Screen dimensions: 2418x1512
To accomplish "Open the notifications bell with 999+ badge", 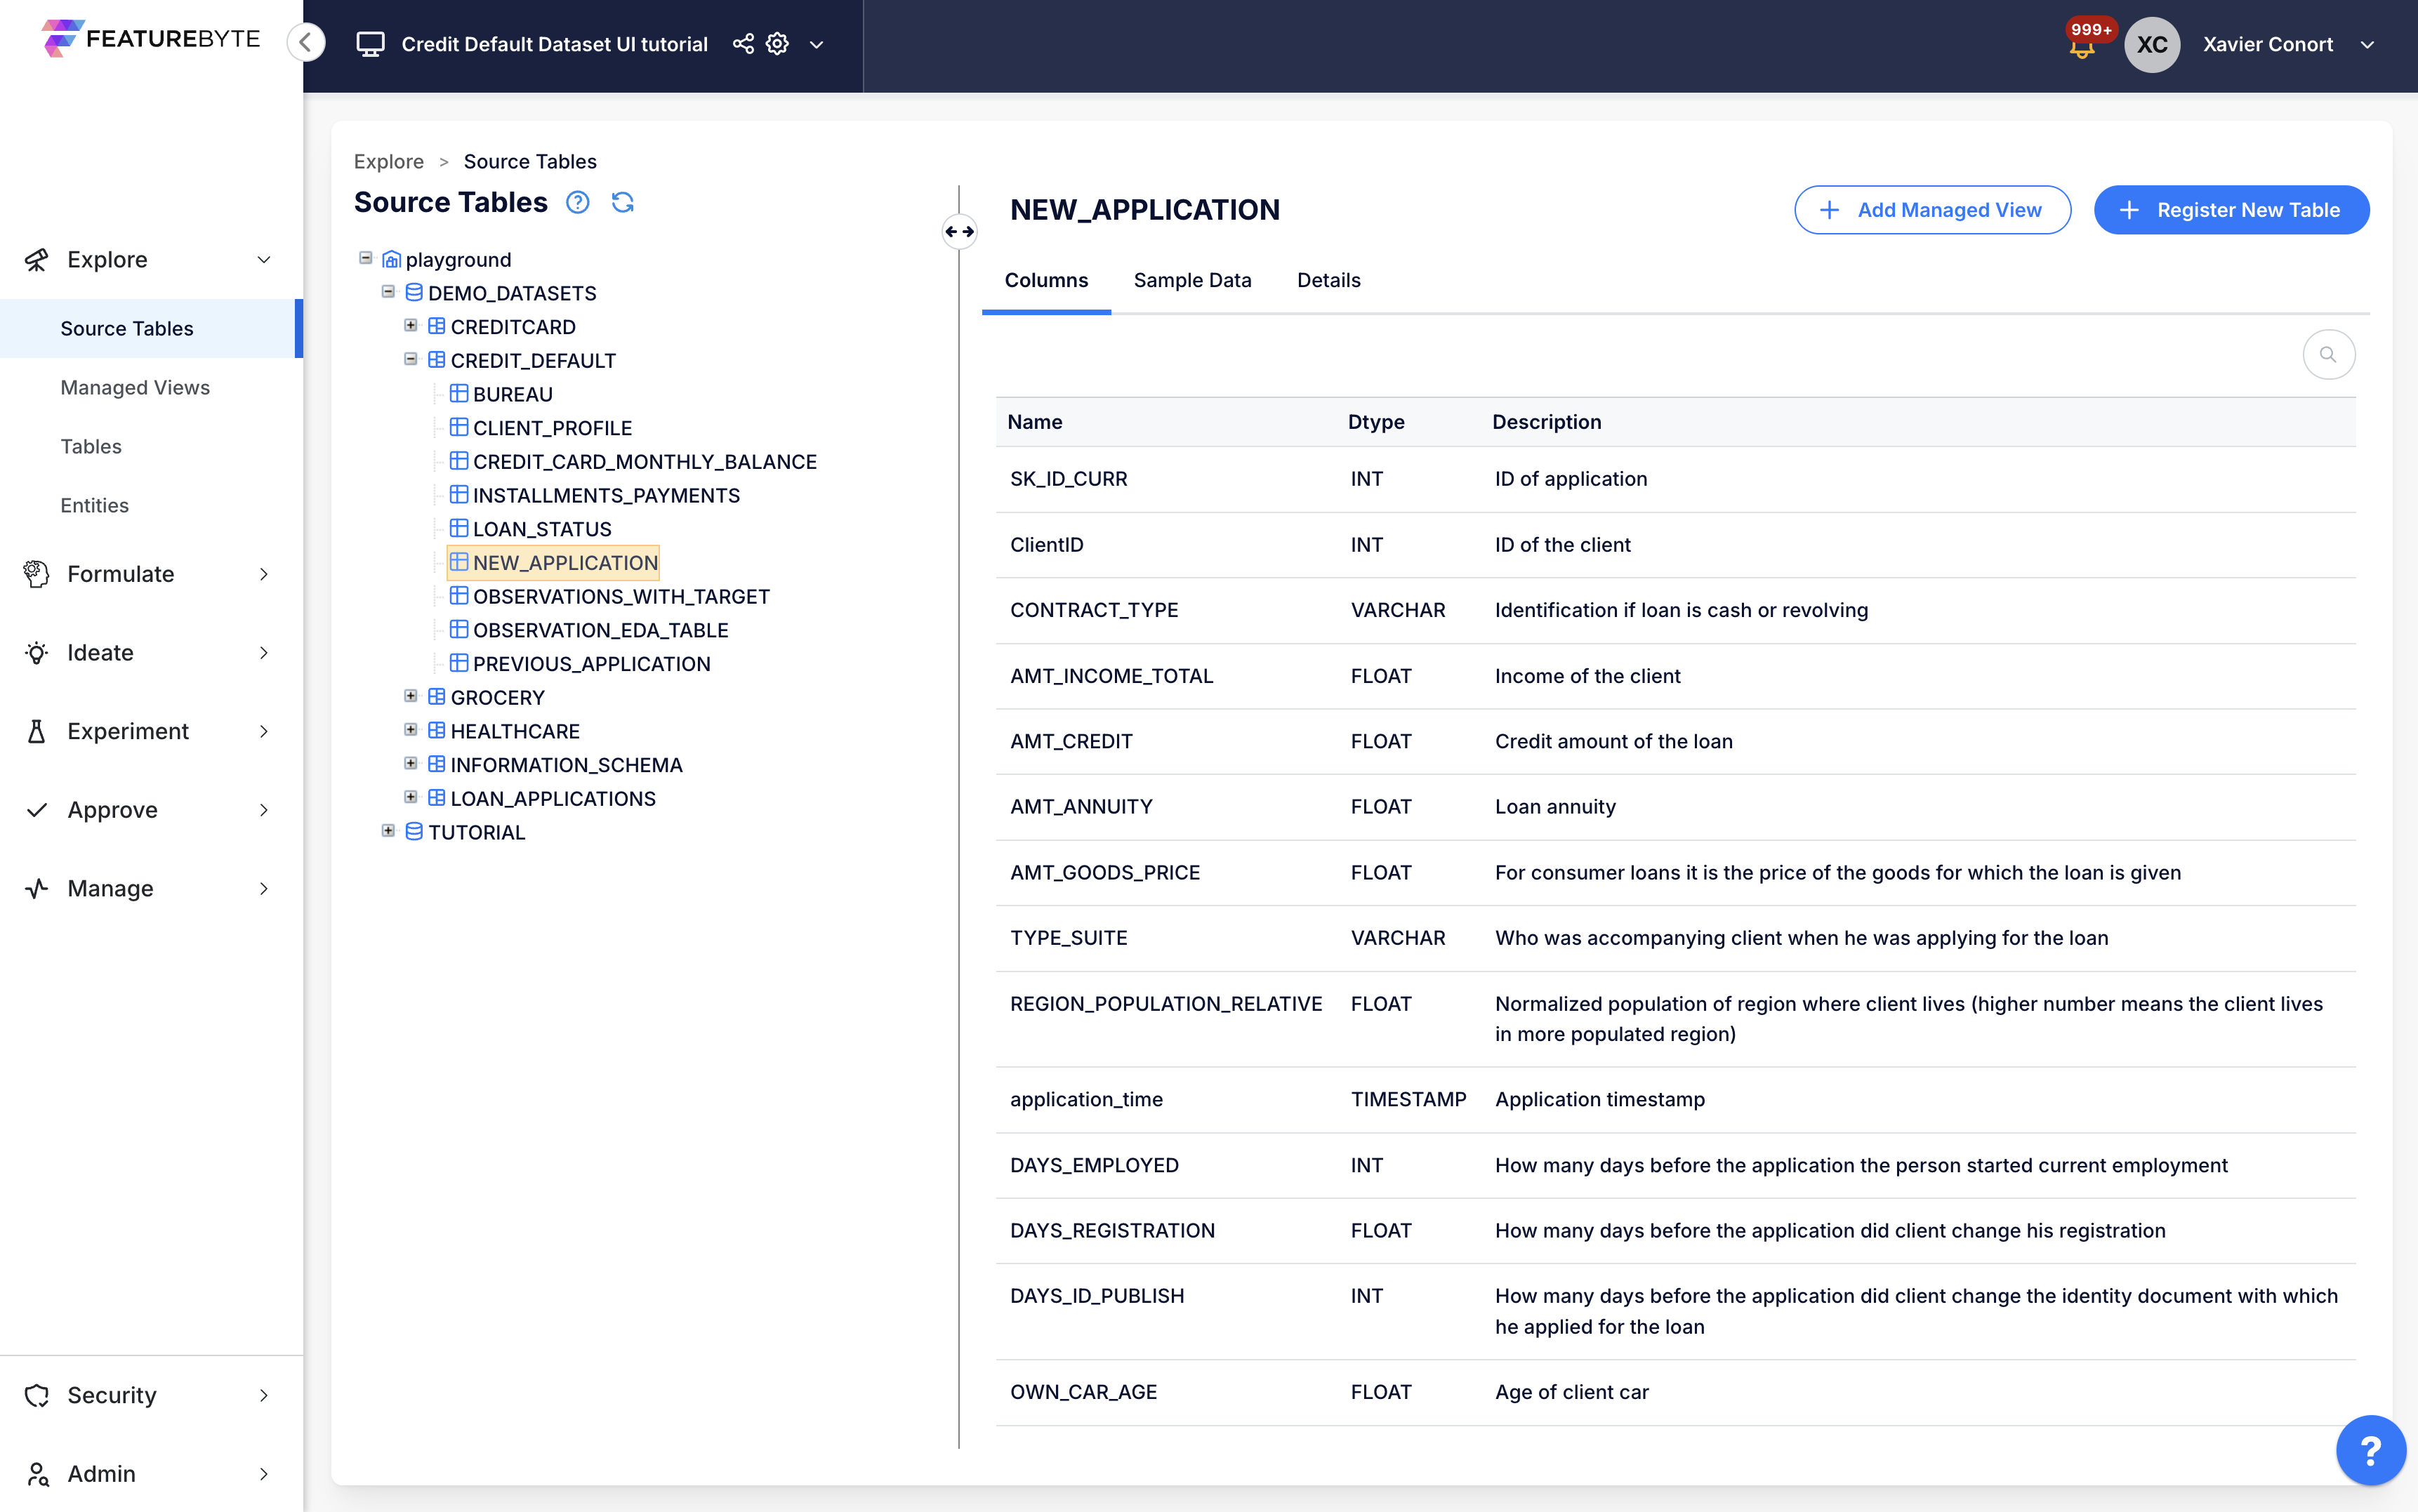I will pos(2081,46).
